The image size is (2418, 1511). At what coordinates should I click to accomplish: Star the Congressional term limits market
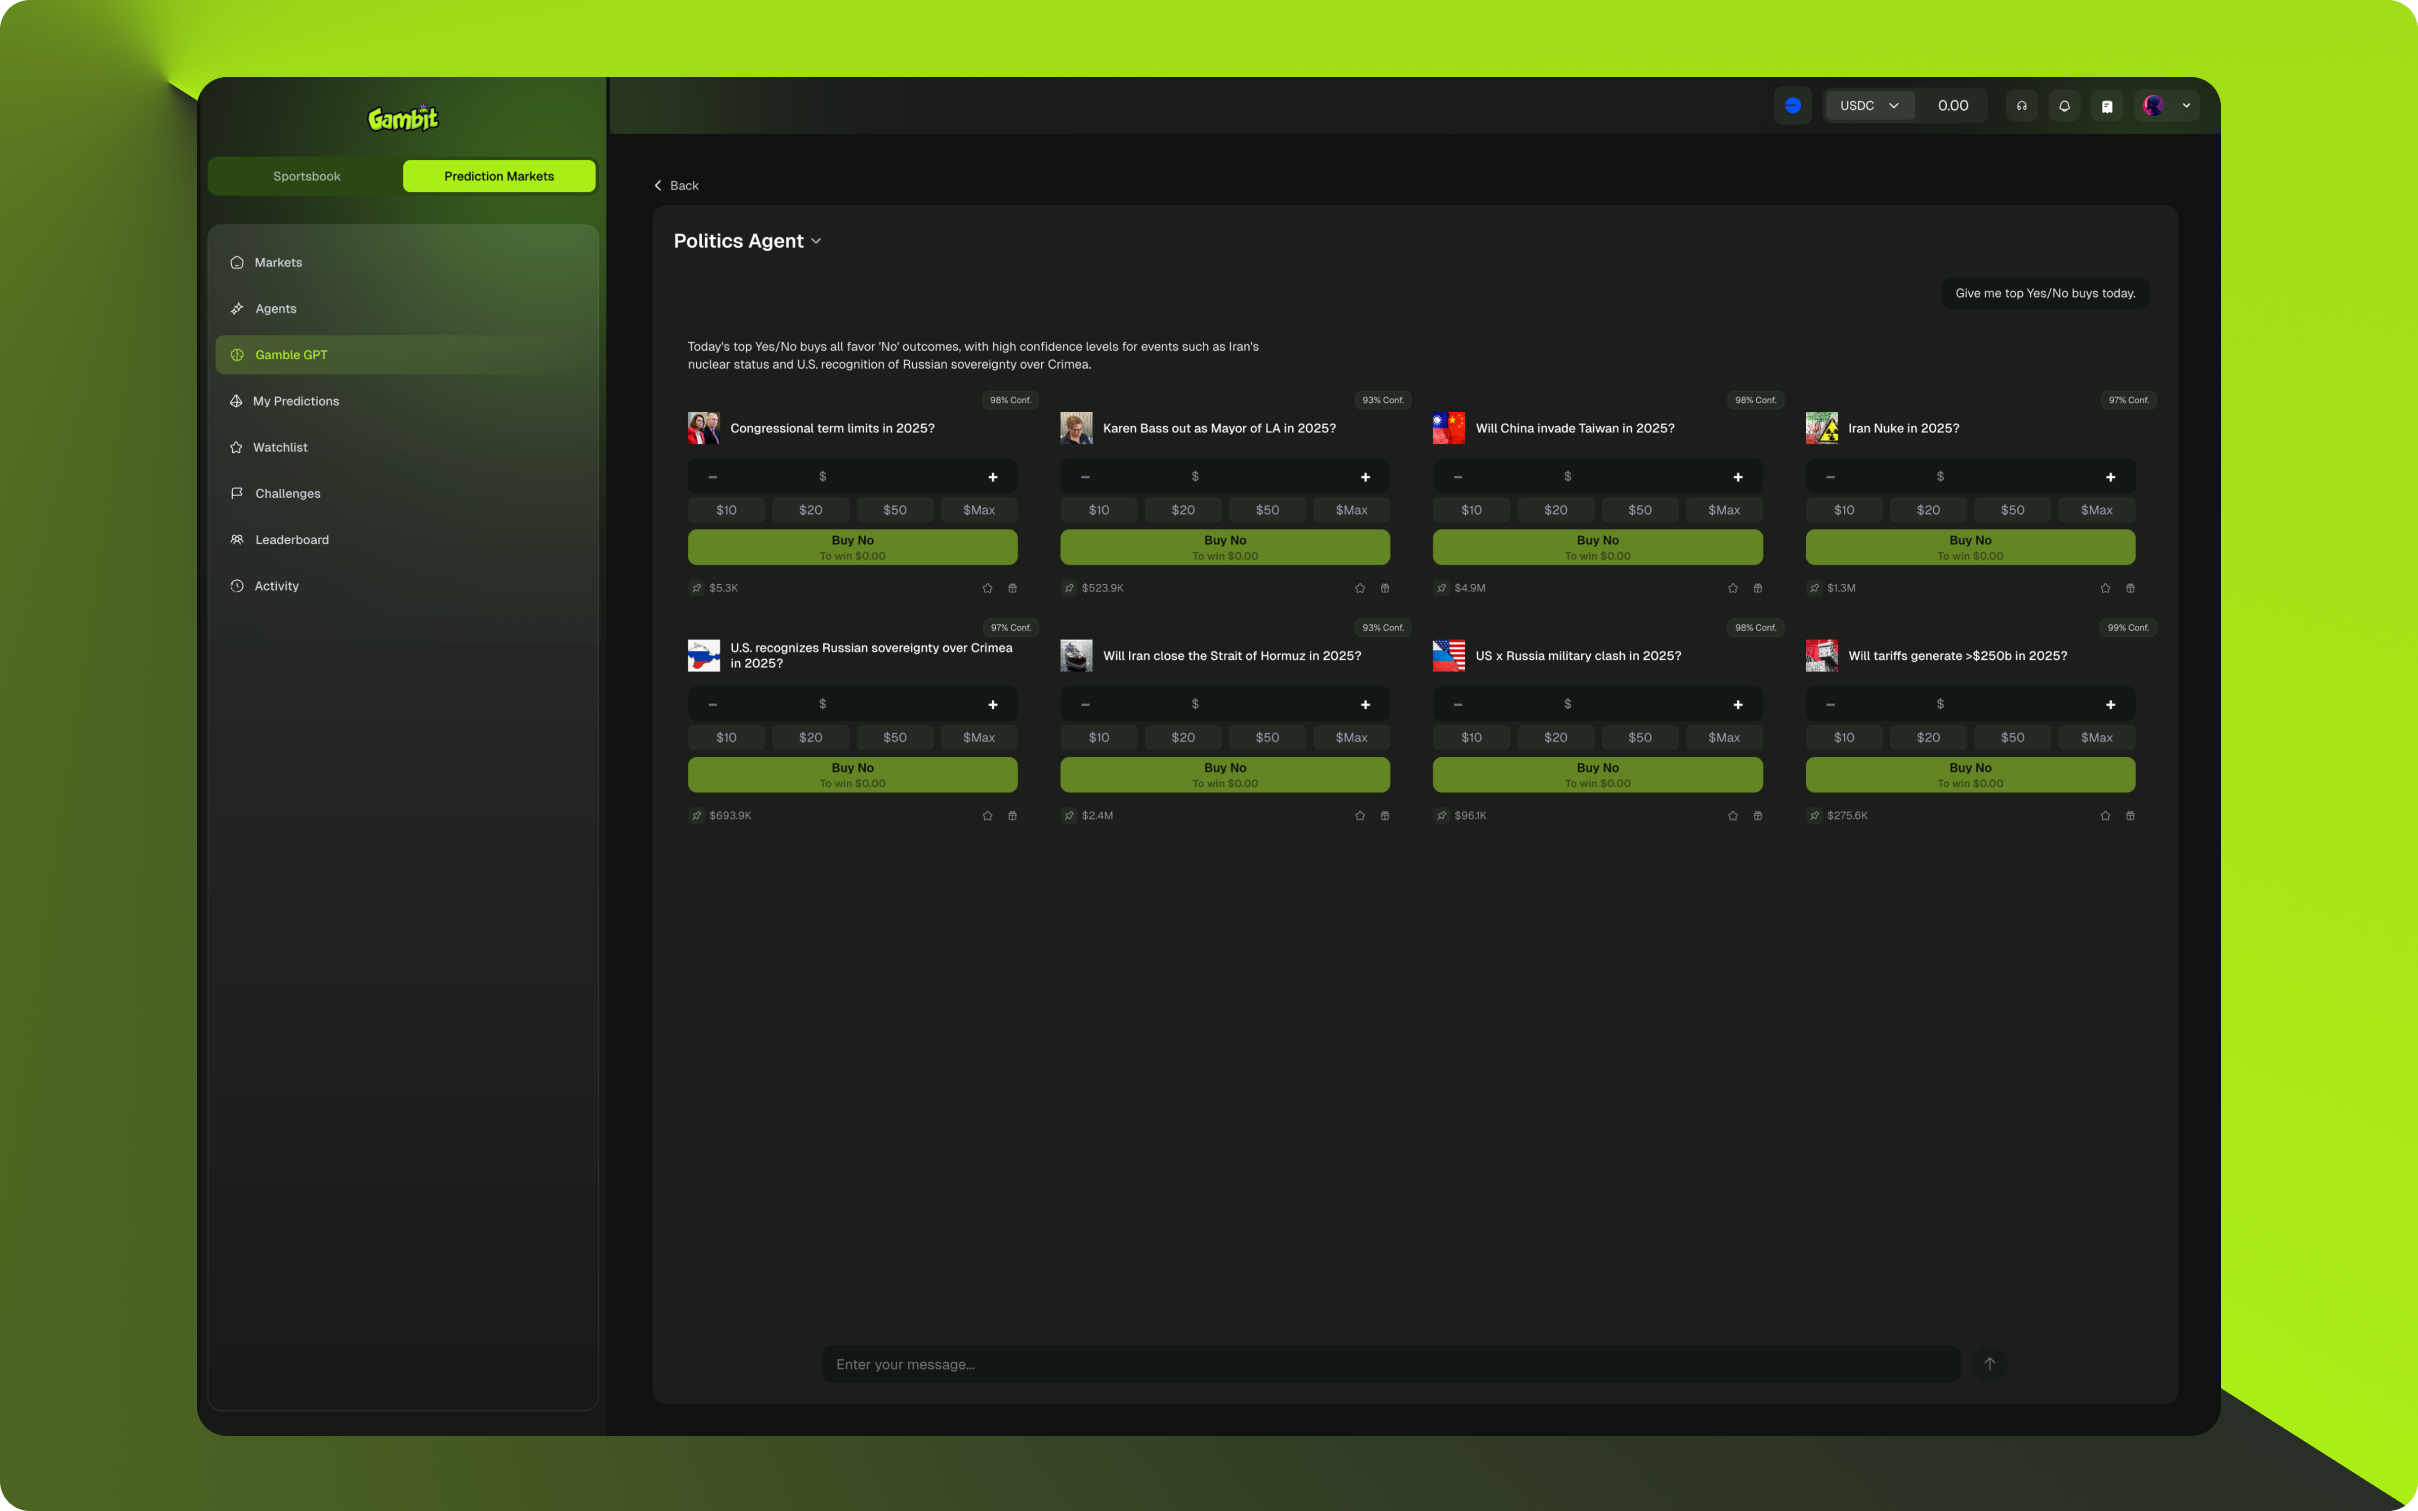tap(987, 588)
